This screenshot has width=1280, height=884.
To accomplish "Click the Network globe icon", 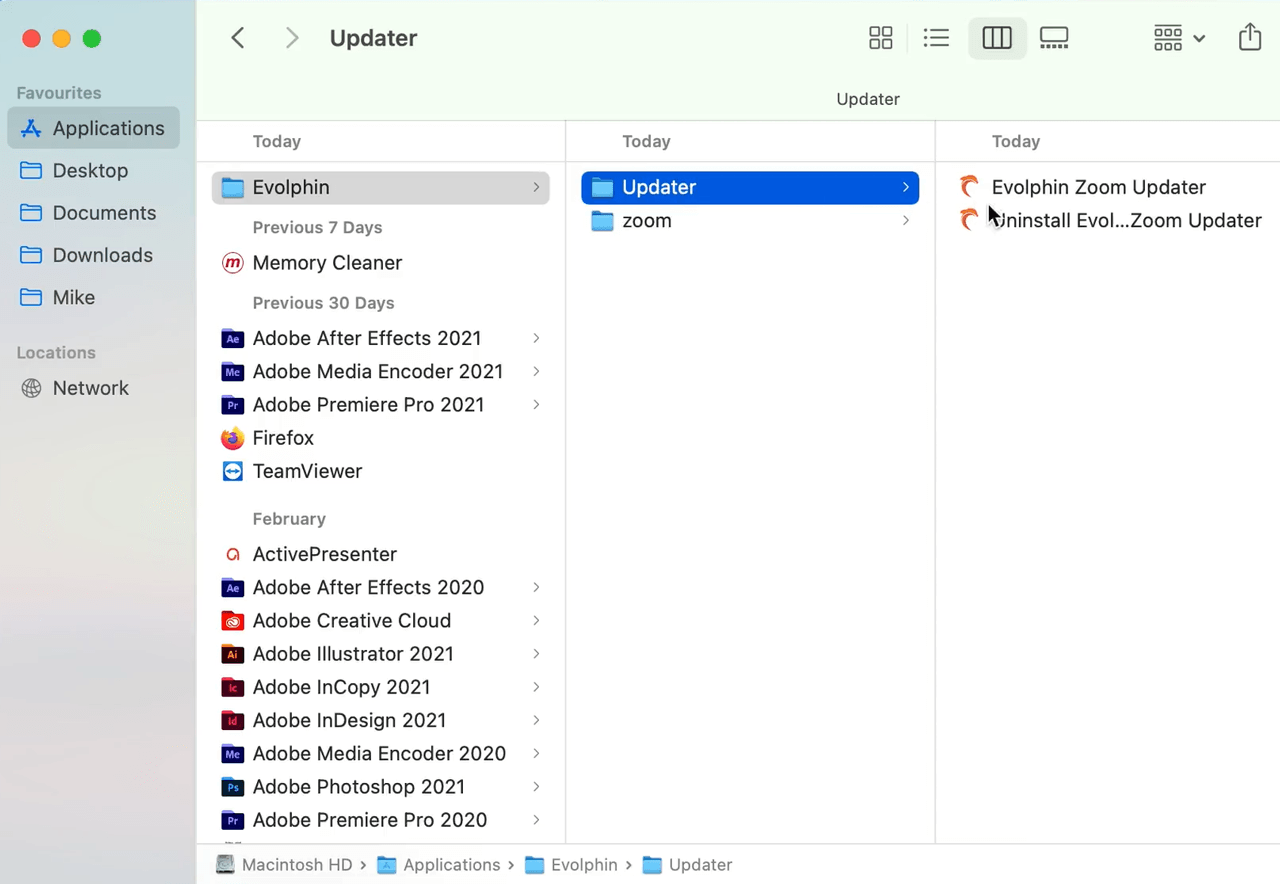I will 31,388.
